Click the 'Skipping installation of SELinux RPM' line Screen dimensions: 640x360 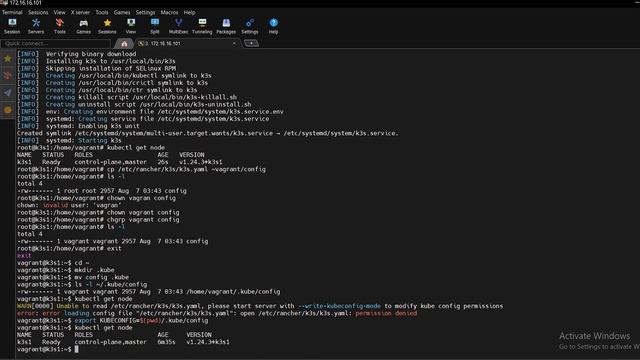coord(96,69)
